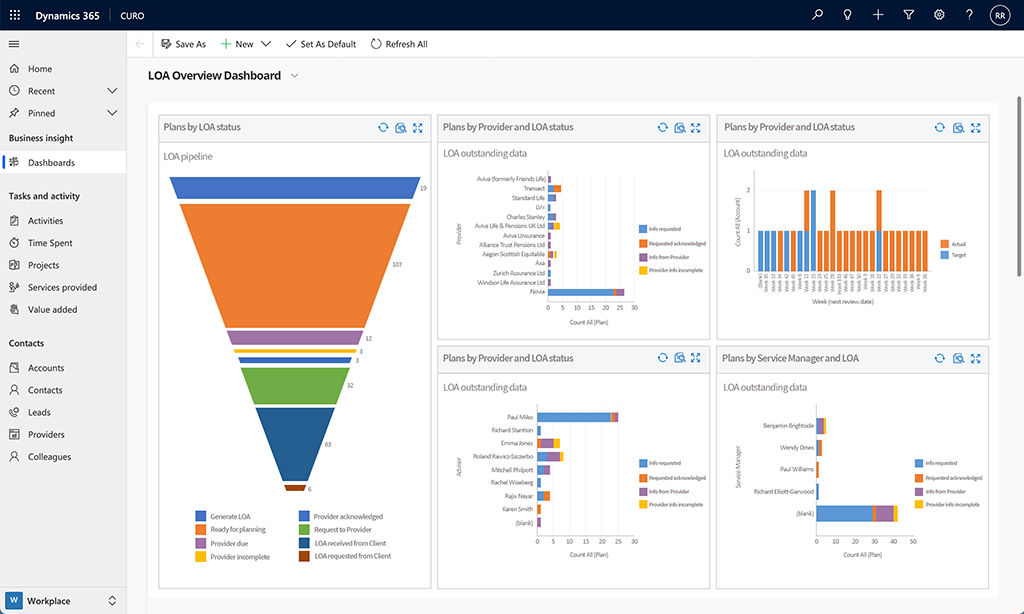1024x614 pixels.
Task: Click the large orange funnel segment labeled 107
Action: 295,265
